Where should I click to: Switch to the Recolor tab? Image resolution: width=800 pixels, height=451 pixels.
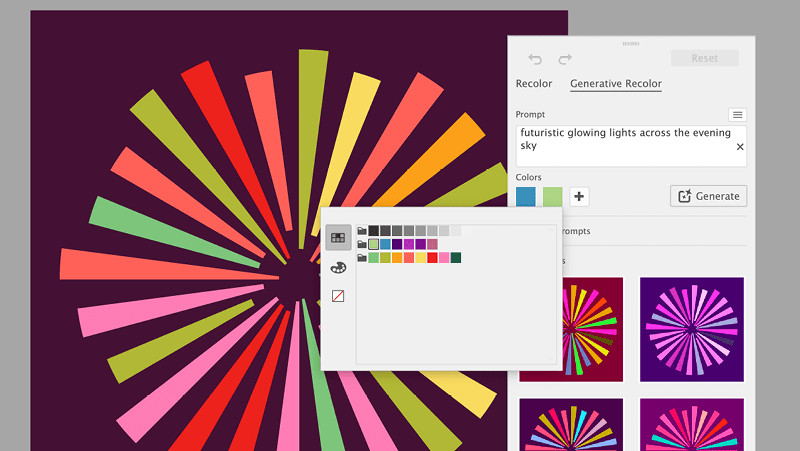(534, 83)
